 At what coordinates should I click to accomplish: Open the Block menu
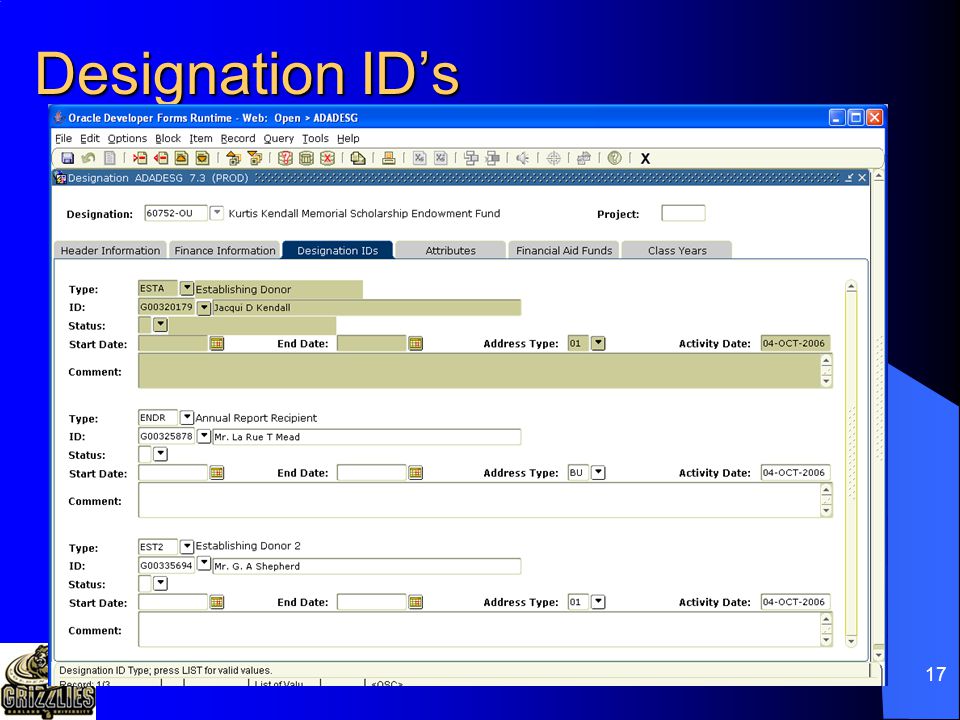click(x=168, y=138)
